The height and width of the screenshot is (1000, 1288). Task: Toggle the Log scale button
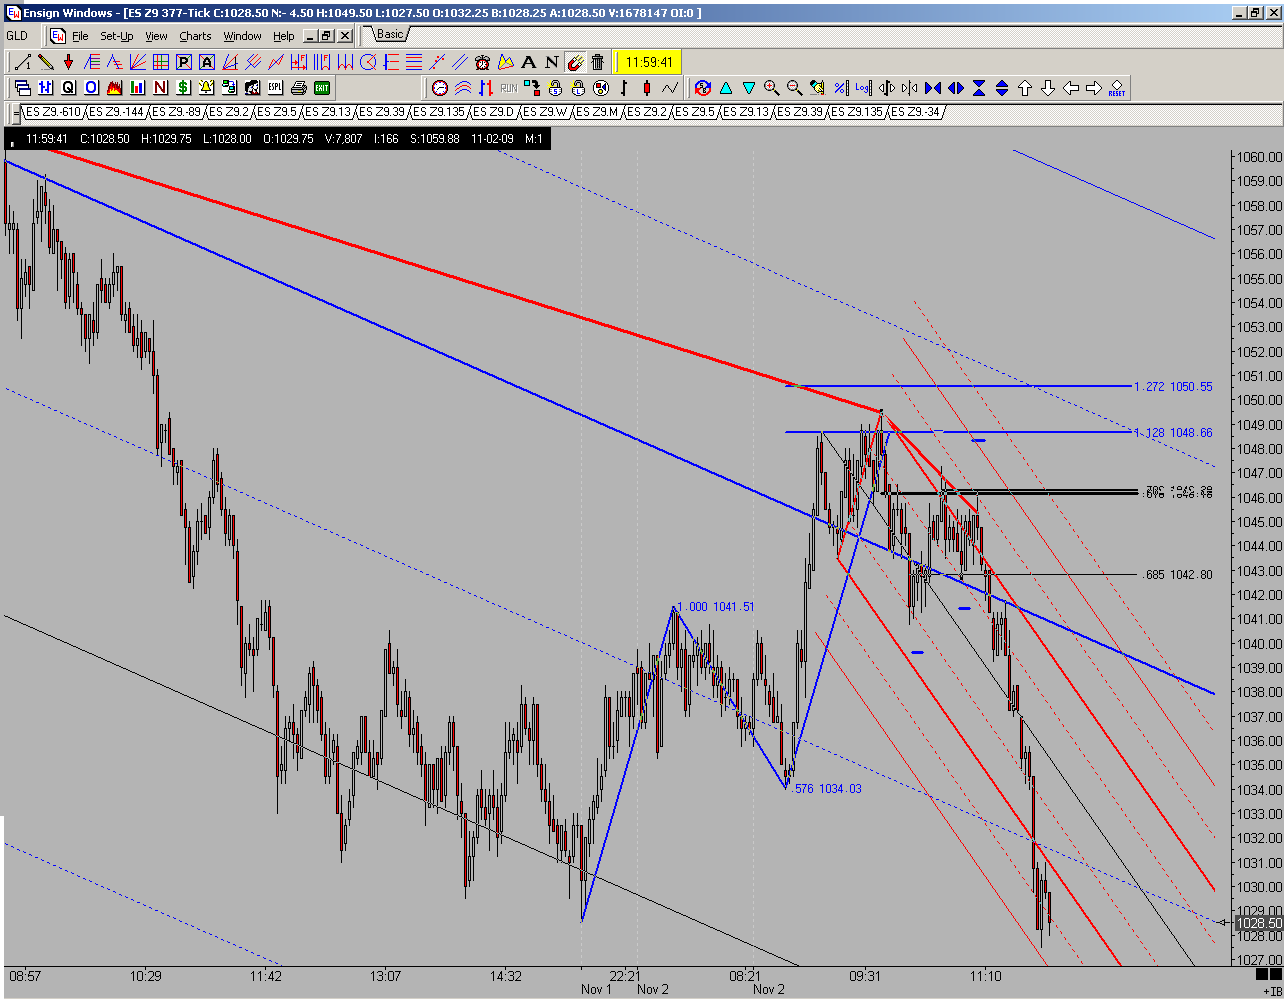pyautogui.click(x=863, y=88)
